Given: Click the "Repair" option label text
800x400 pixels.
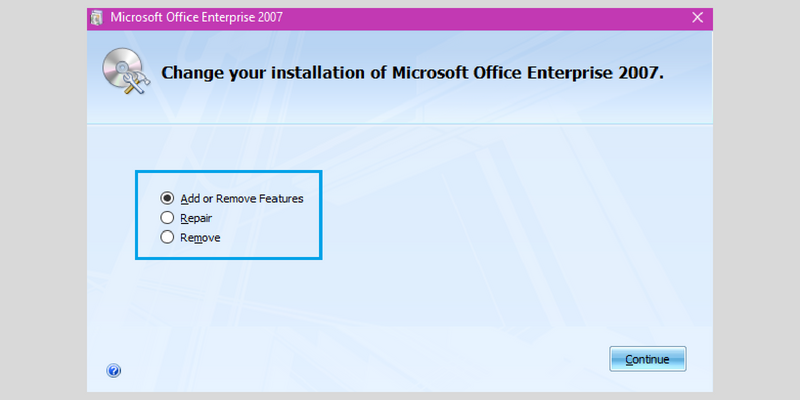Looking at the screenshot, I should 196,218.
